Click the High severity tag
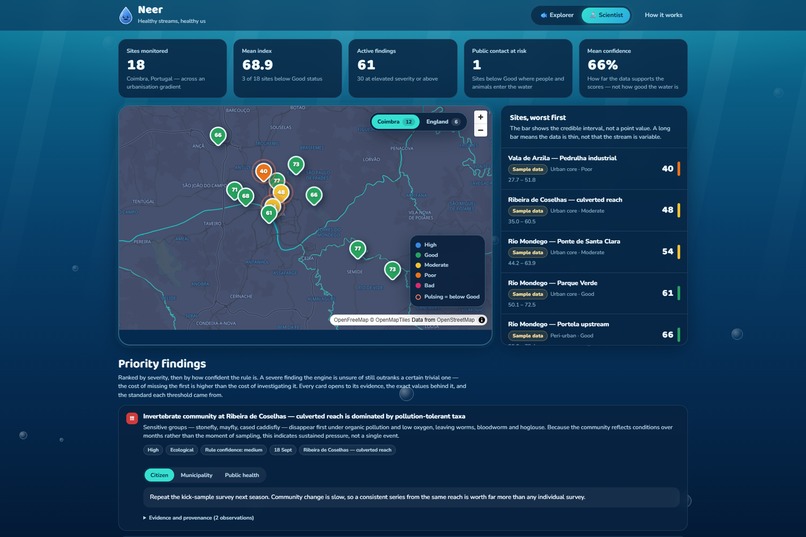 (x=153, y=450)
